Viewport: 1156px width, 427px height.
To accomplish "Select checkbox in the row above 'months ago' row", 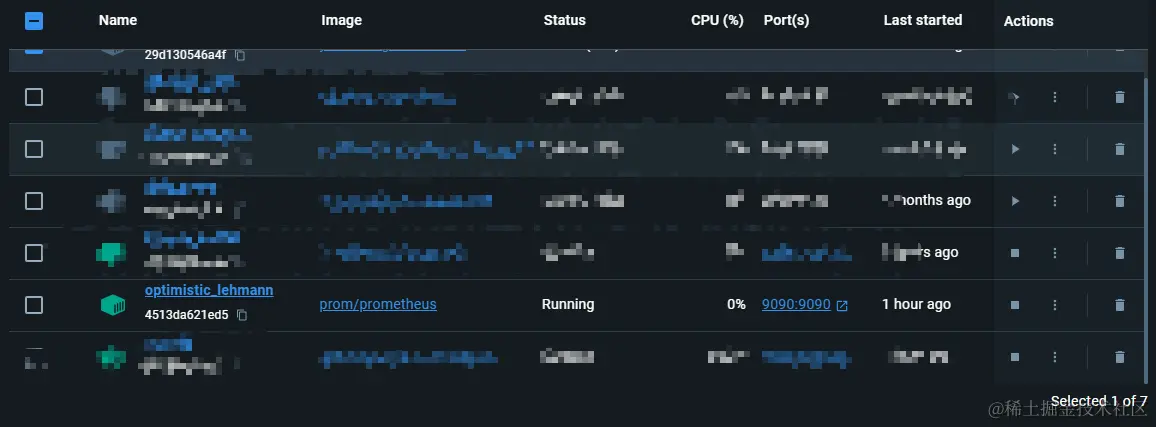I will 34,149.
